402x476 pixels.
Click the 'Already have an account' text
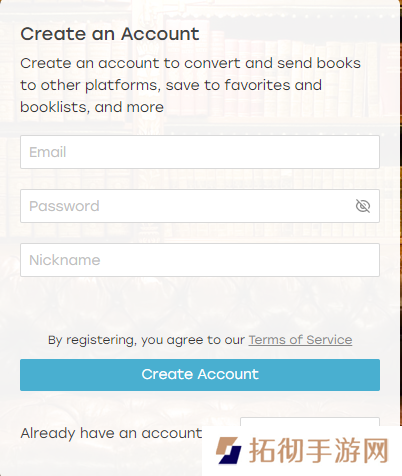[x=111, y=433]
